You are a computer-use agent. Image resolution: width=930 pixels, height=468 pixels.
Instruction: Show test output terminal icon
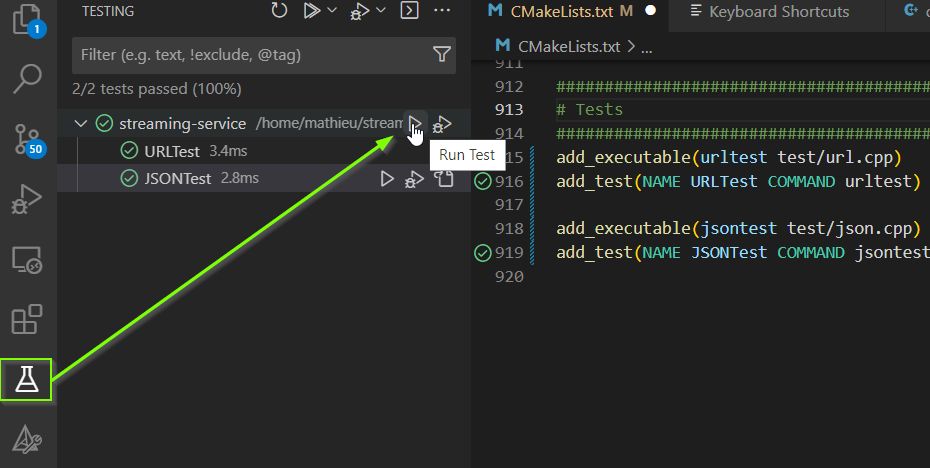pyautogui.click(x=409, y=11)
